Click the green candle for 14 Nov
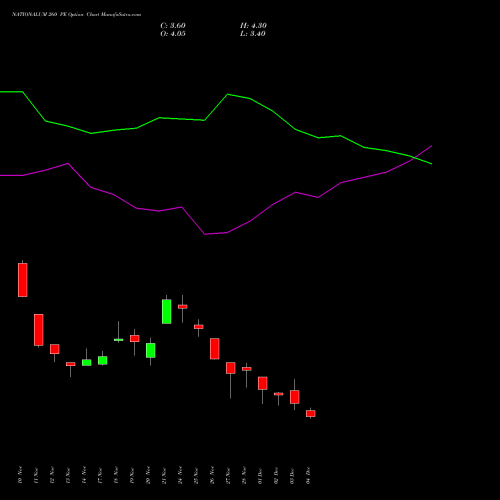 pyautogui.click(x=87, y=362)
